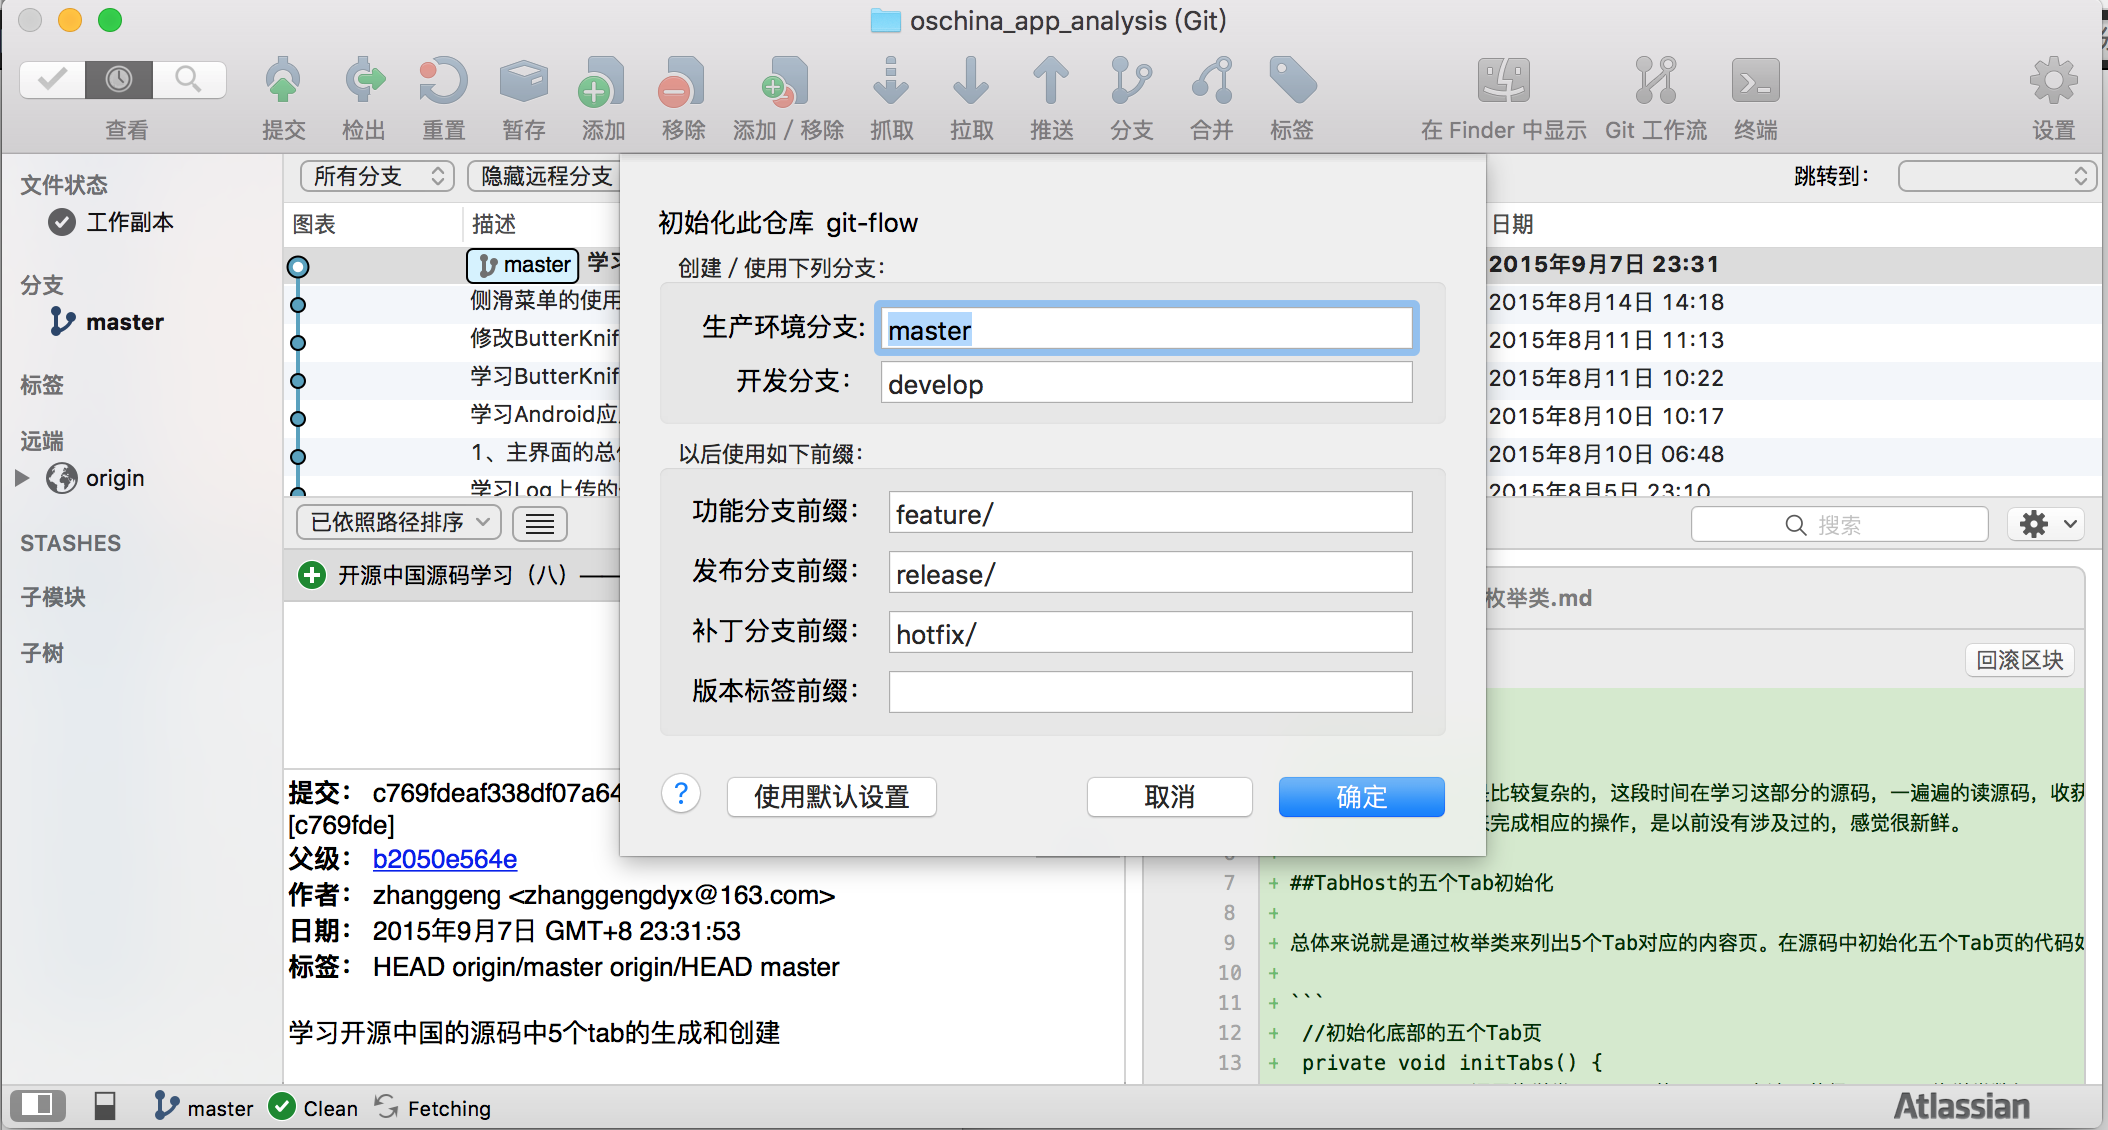This screenshot has width=2108, height=1130.
Task: Open the All Branches (所有分支) dropdown
Action: pos(377,176)
